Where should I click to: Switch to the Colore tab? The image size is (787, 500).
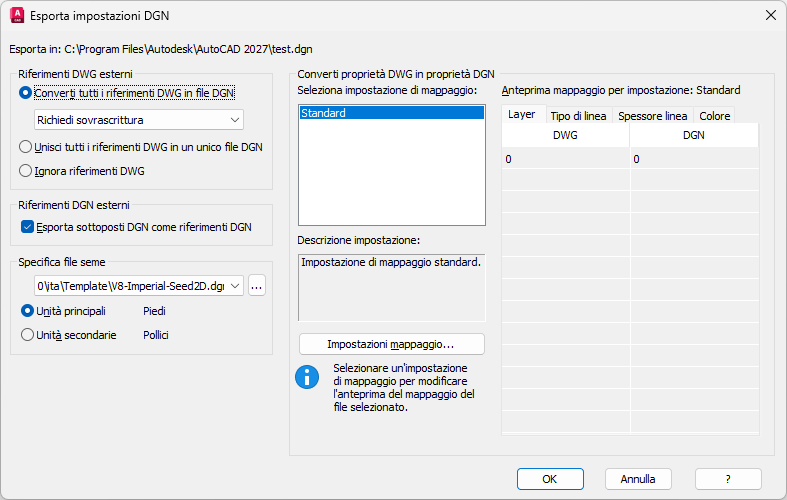point(714,116)
